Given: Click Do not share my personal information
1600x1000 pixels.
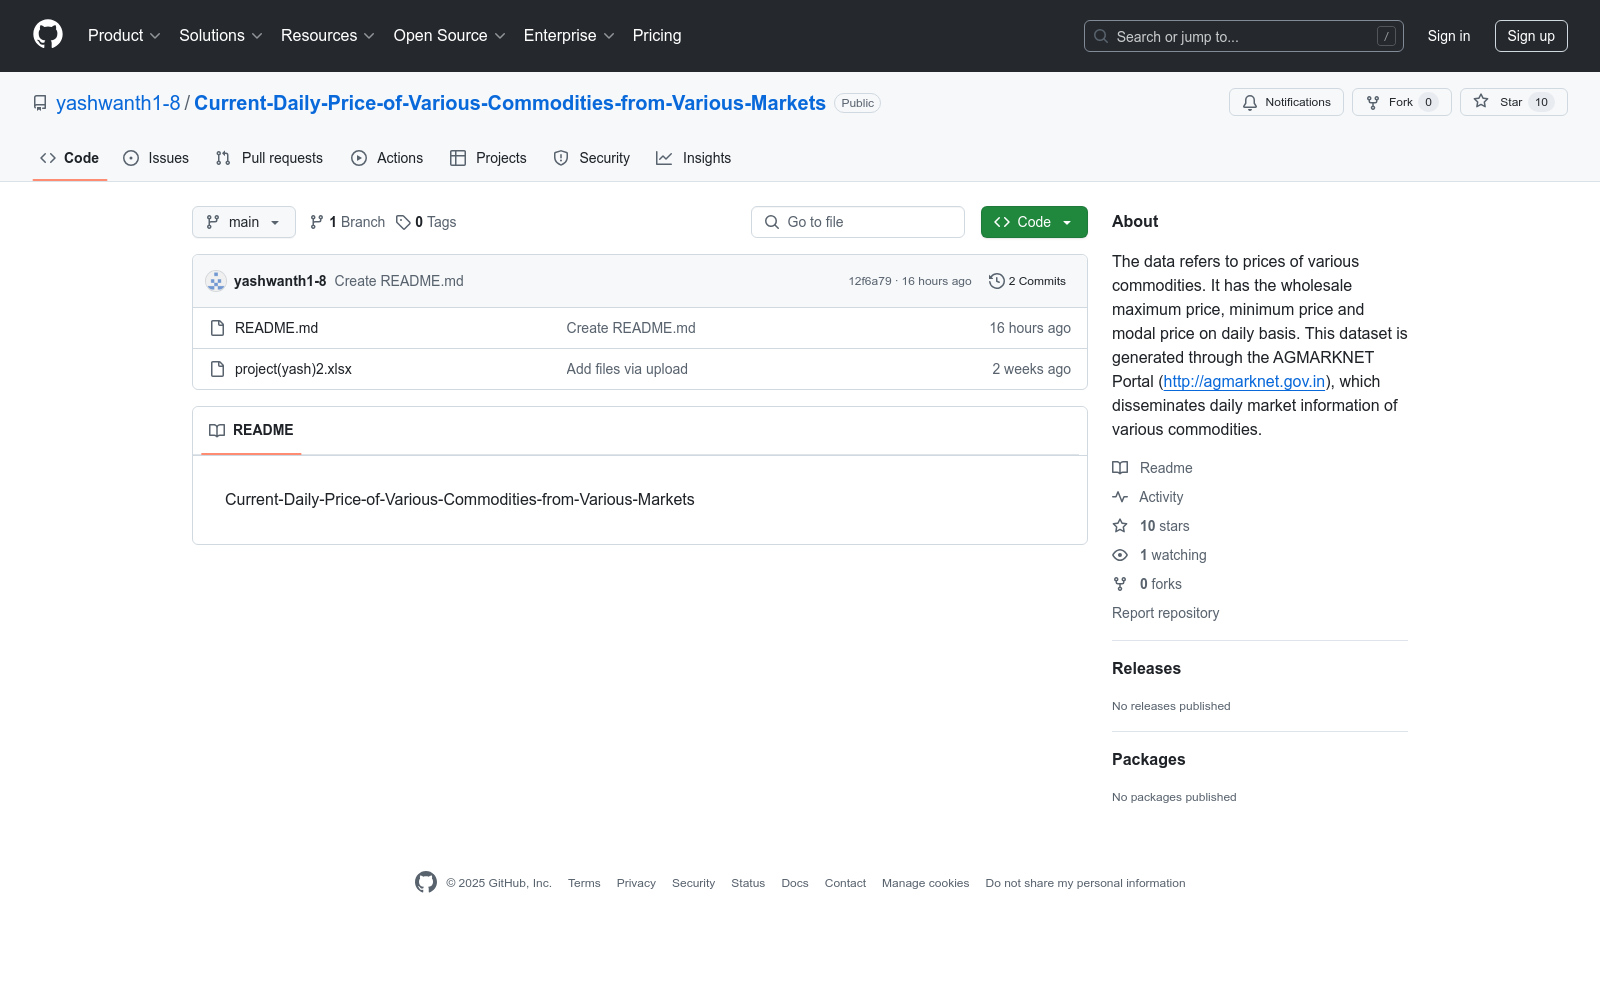Looking at the screenshot, I should tap(1085, 883).
